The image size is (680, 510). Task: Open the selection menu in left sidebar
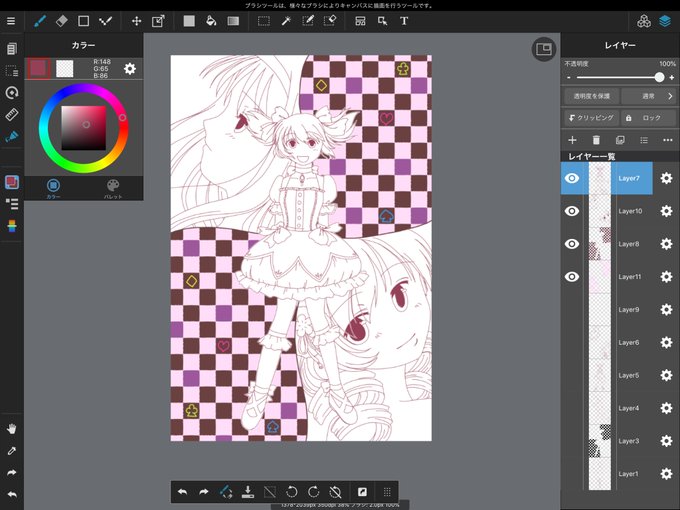(12, 71)
